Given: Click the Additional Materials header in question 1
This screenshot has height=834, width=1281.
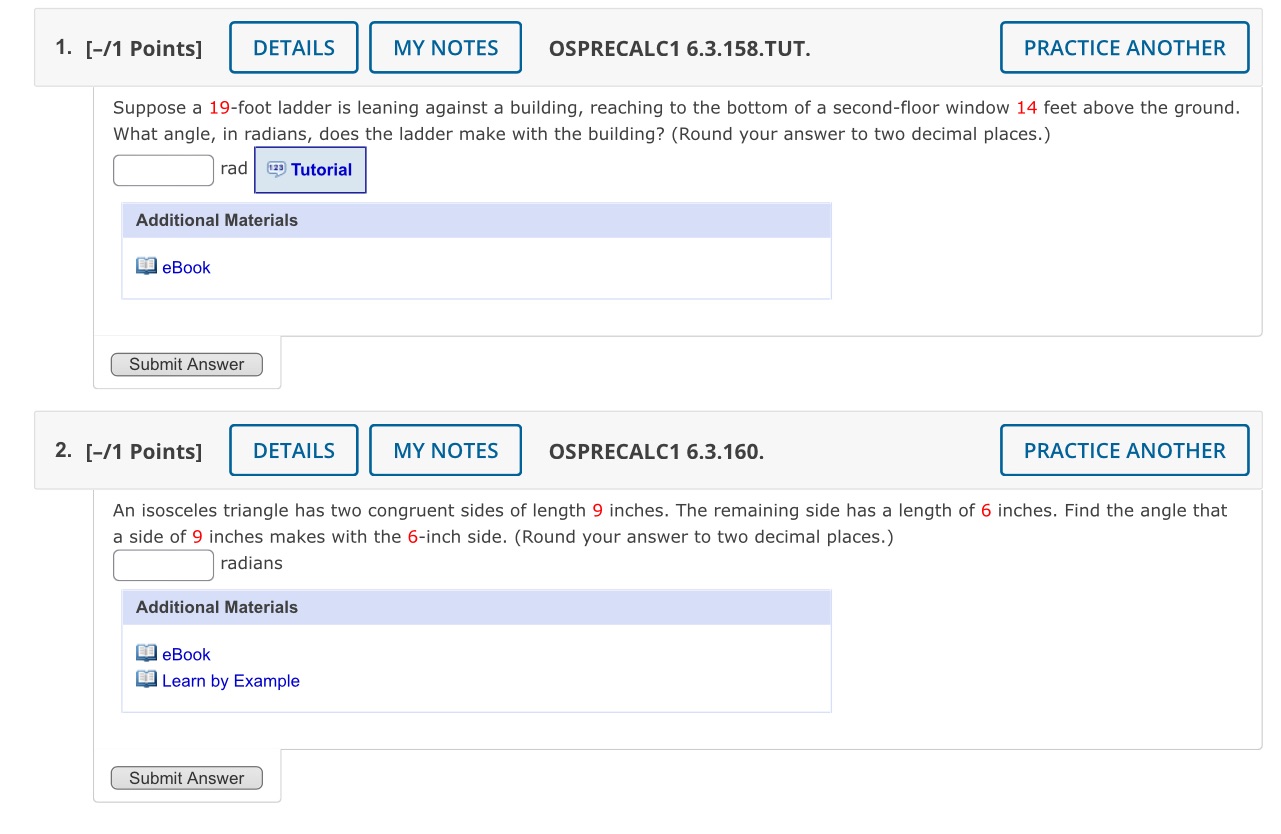Looking at the screenshot, I should click(477, 220).
